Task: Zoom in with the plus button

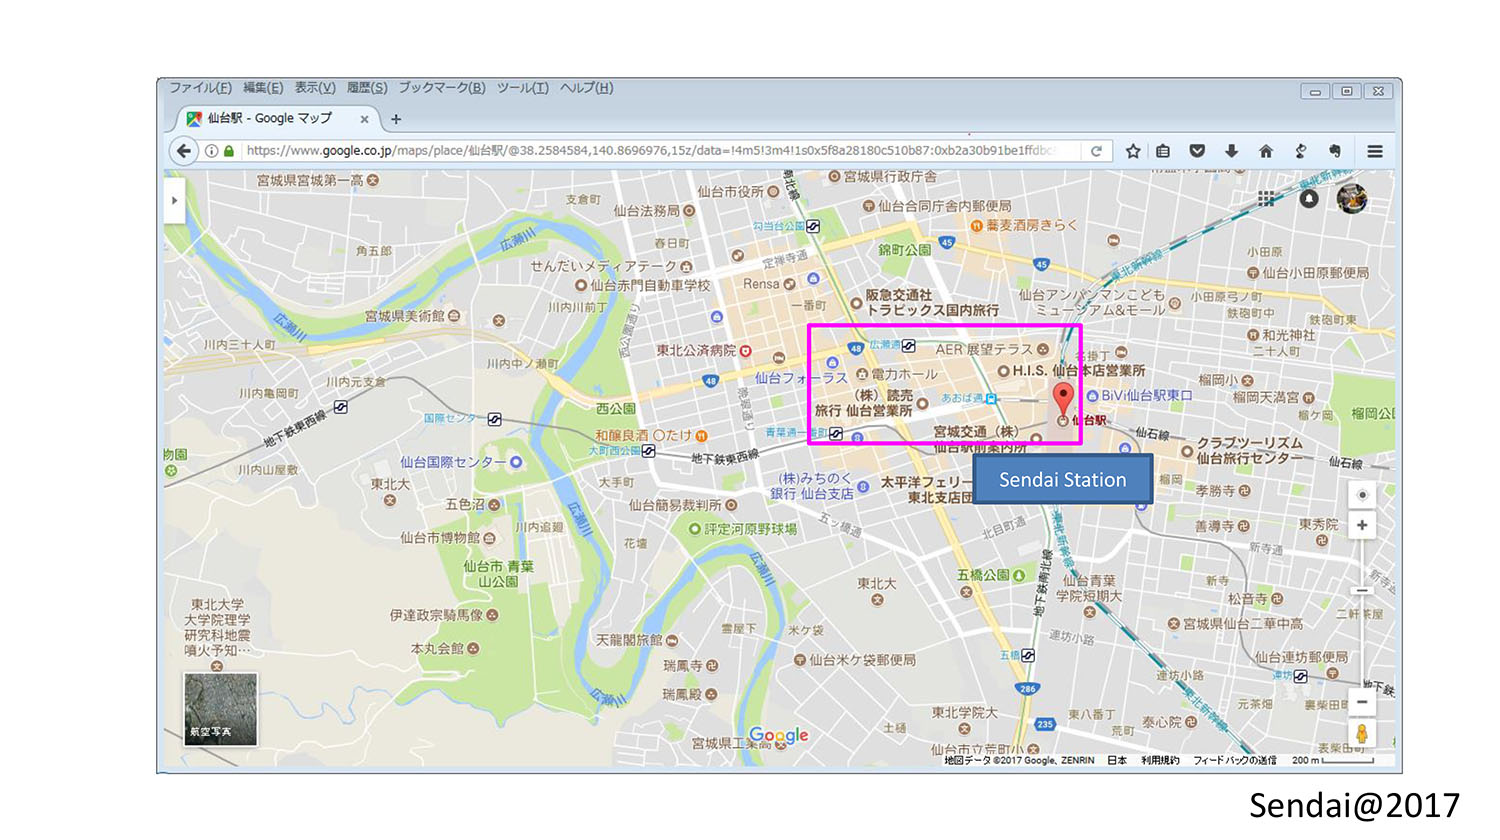Action: (x=1361, y=525)
